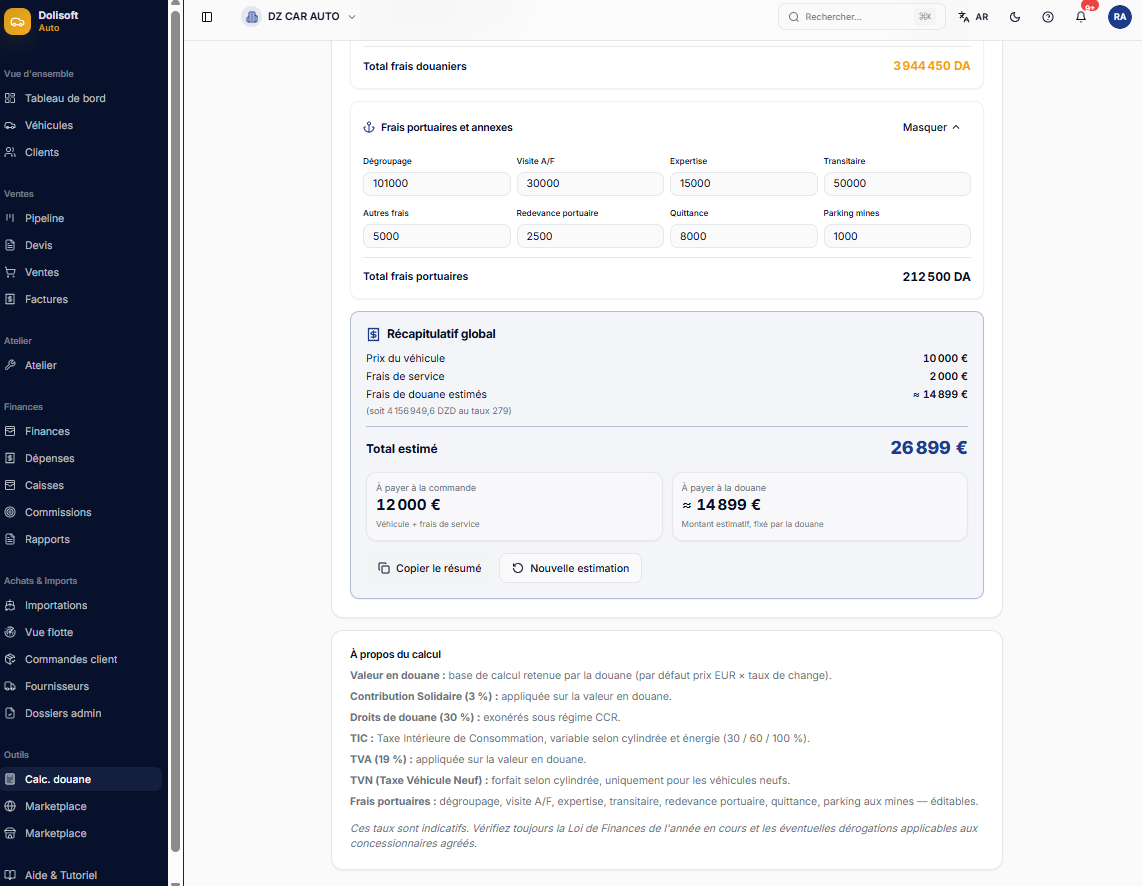
Task: Click the first Marketplace globe icon
Action: [x=10, y=807]
